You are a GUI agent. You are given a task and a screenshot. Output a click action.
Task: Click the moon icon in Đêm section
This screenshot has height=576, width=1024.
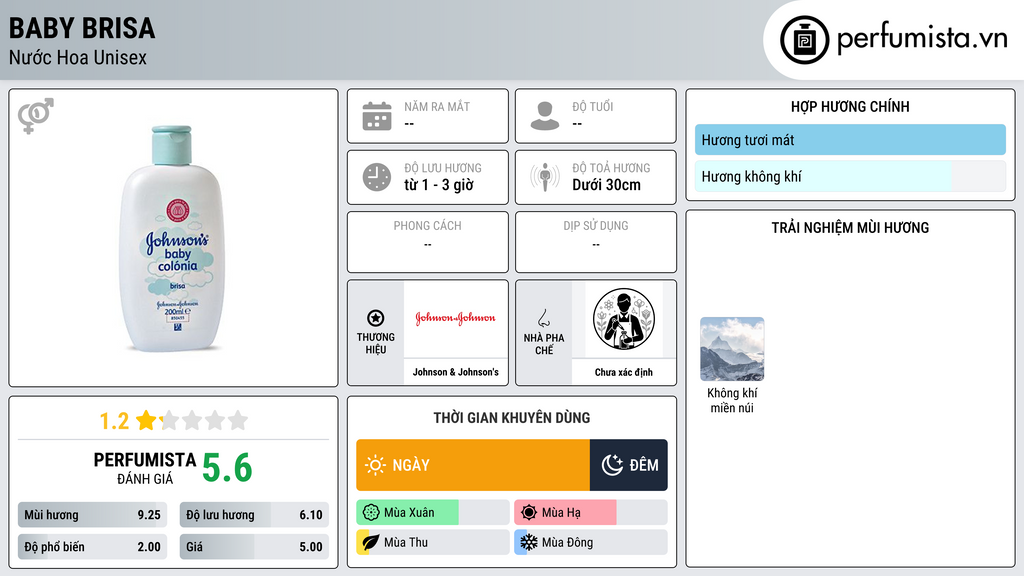(612, 465)
